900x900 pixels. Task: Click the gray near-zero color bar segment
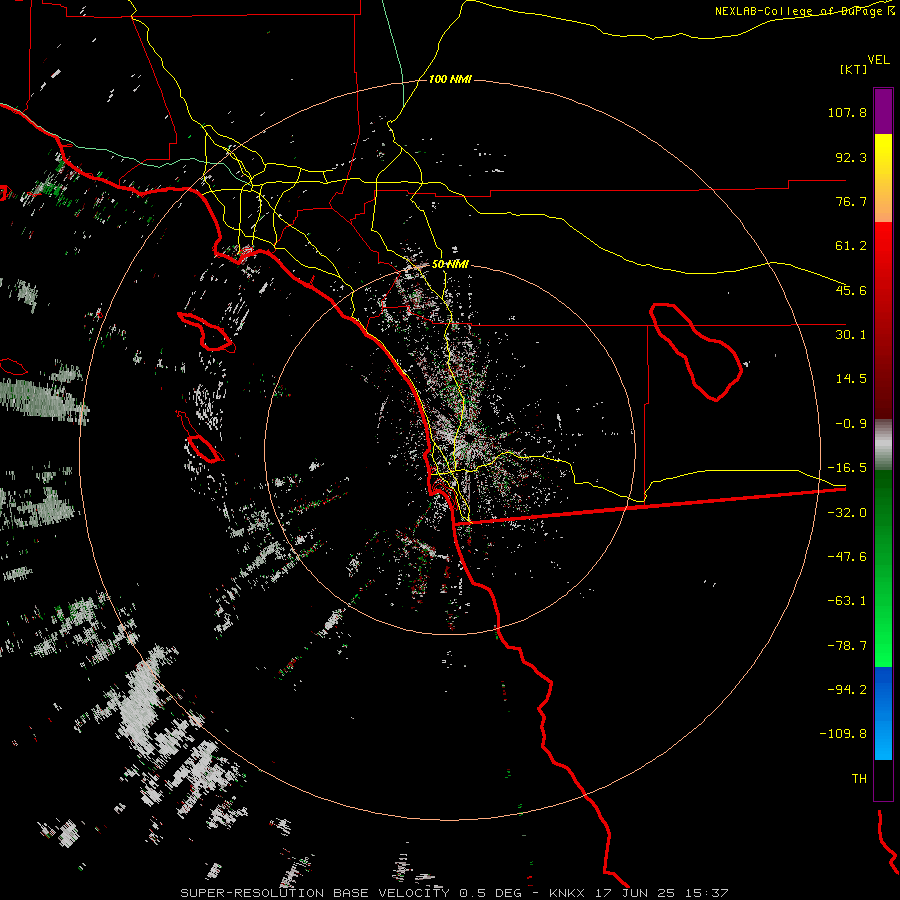tap(883, 445)
